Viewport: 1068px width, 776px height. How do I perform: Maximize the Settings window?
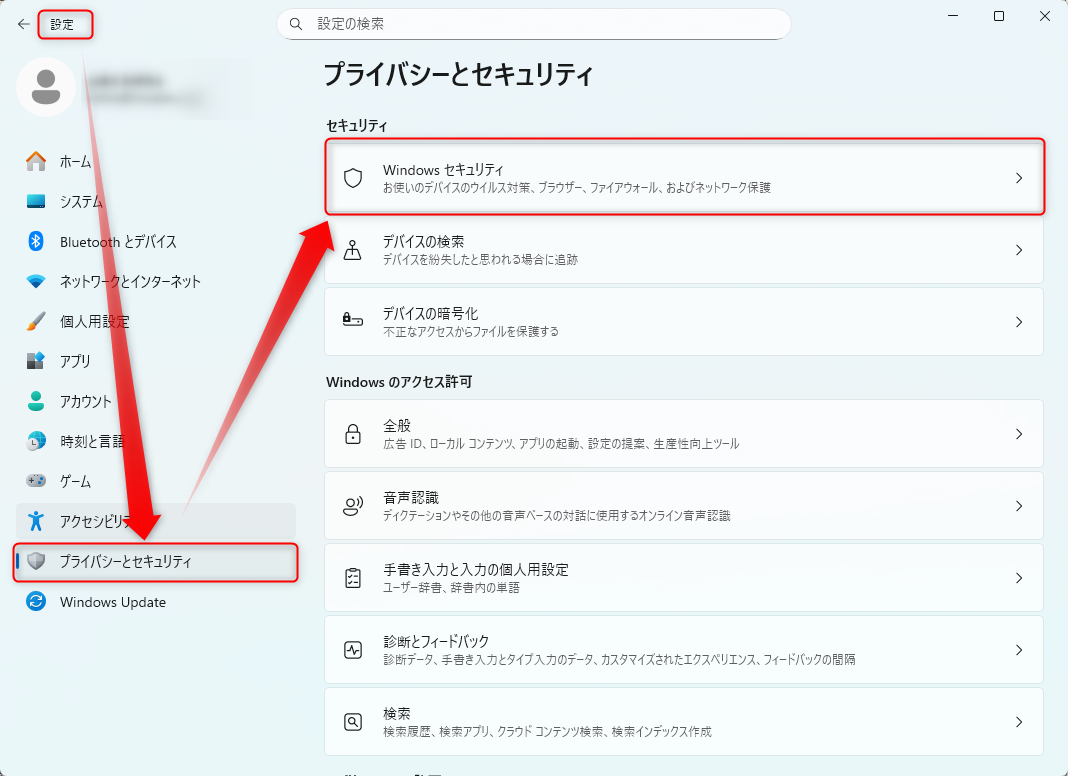pyautogui.click(x=999, y=16)
